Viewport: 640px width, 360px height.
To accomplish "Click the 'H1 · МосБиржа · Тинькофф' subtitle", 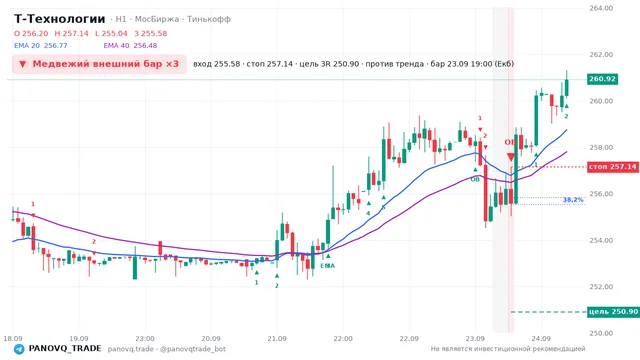I will click(x=173, y=19).
